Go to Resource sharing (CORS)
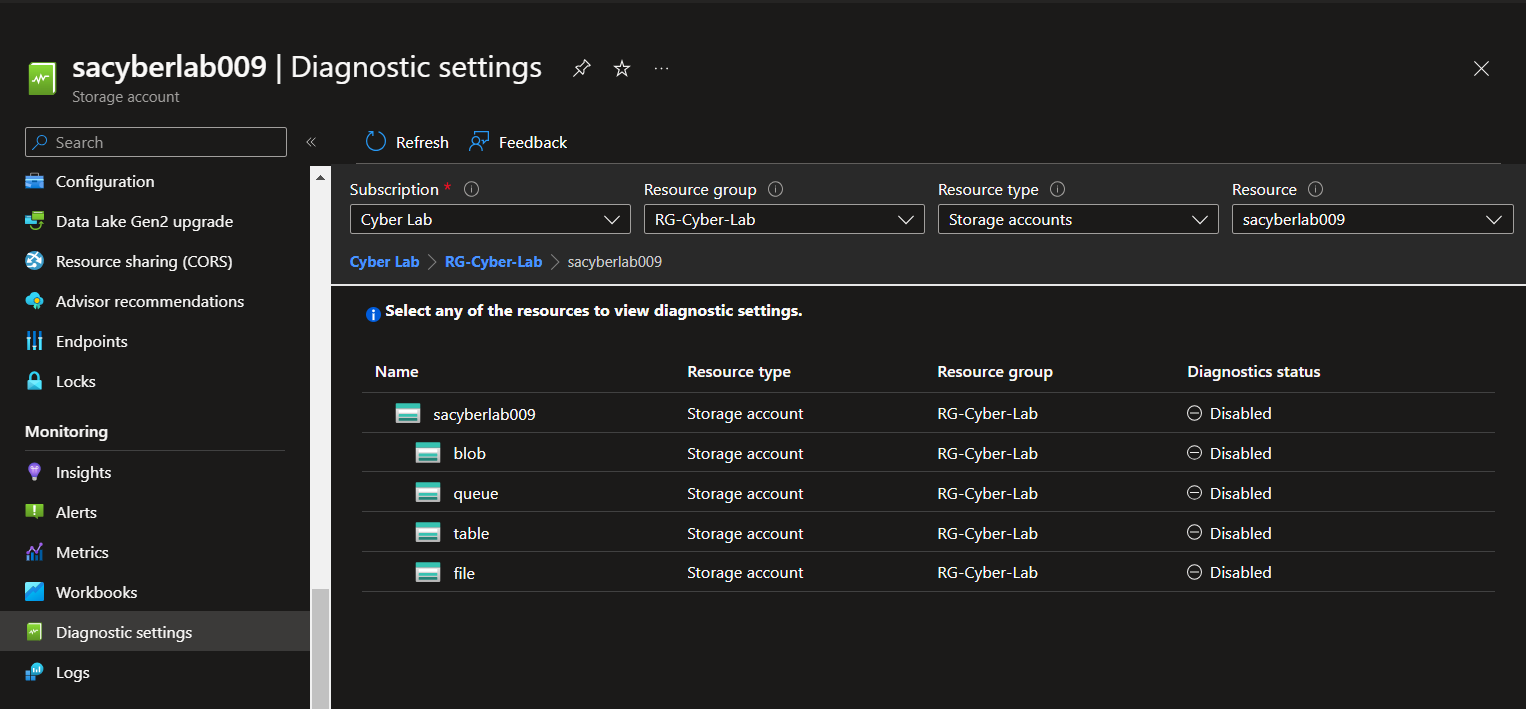The width and height of the screenshot is (1526, 709). click(x=156, y=261)
